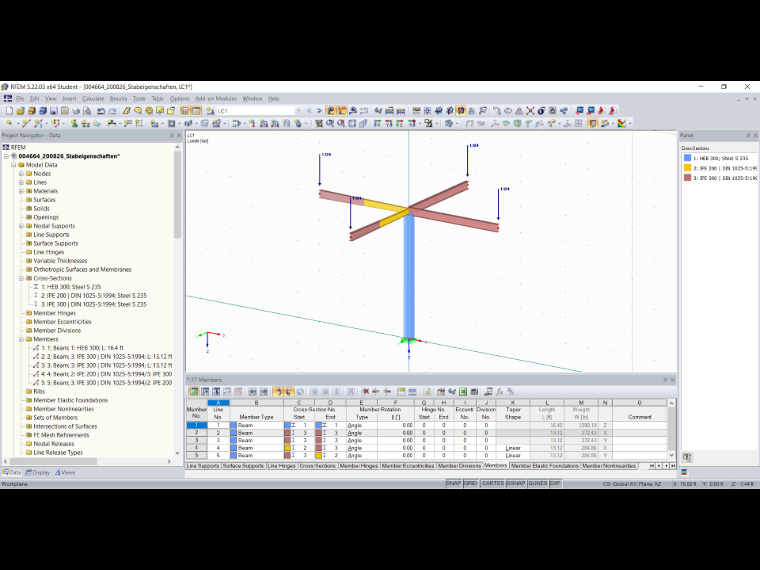760x570 pixels.
Task: Switch to Cross-Sections table tab
Action: click(x=317, y=466)
